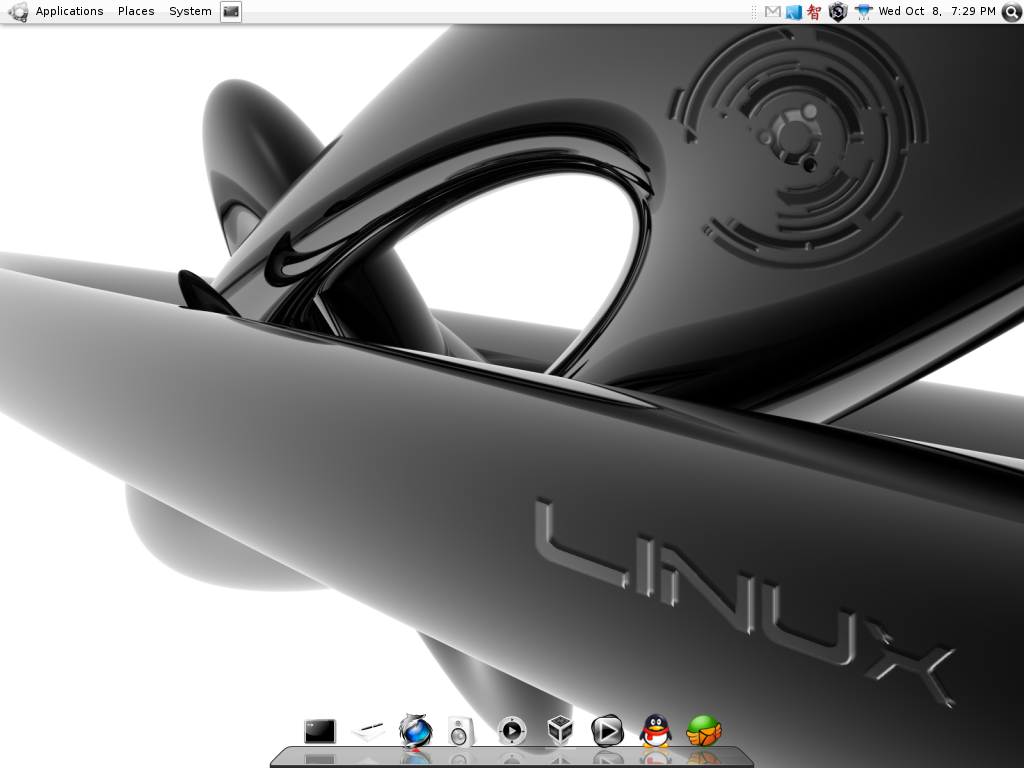Screen dimensions: 1024x768
Task: Open the Places menu
Action: coord(136,11)
